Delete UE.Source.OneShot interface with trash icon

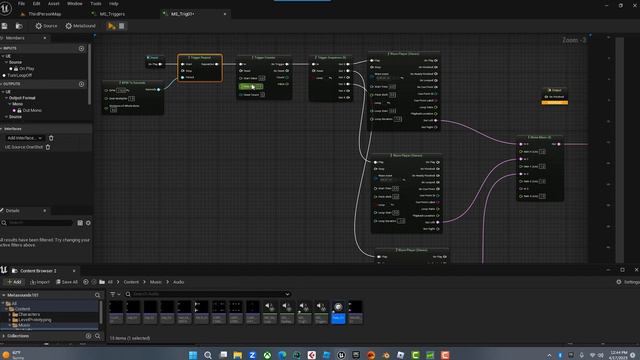[48, 147]
